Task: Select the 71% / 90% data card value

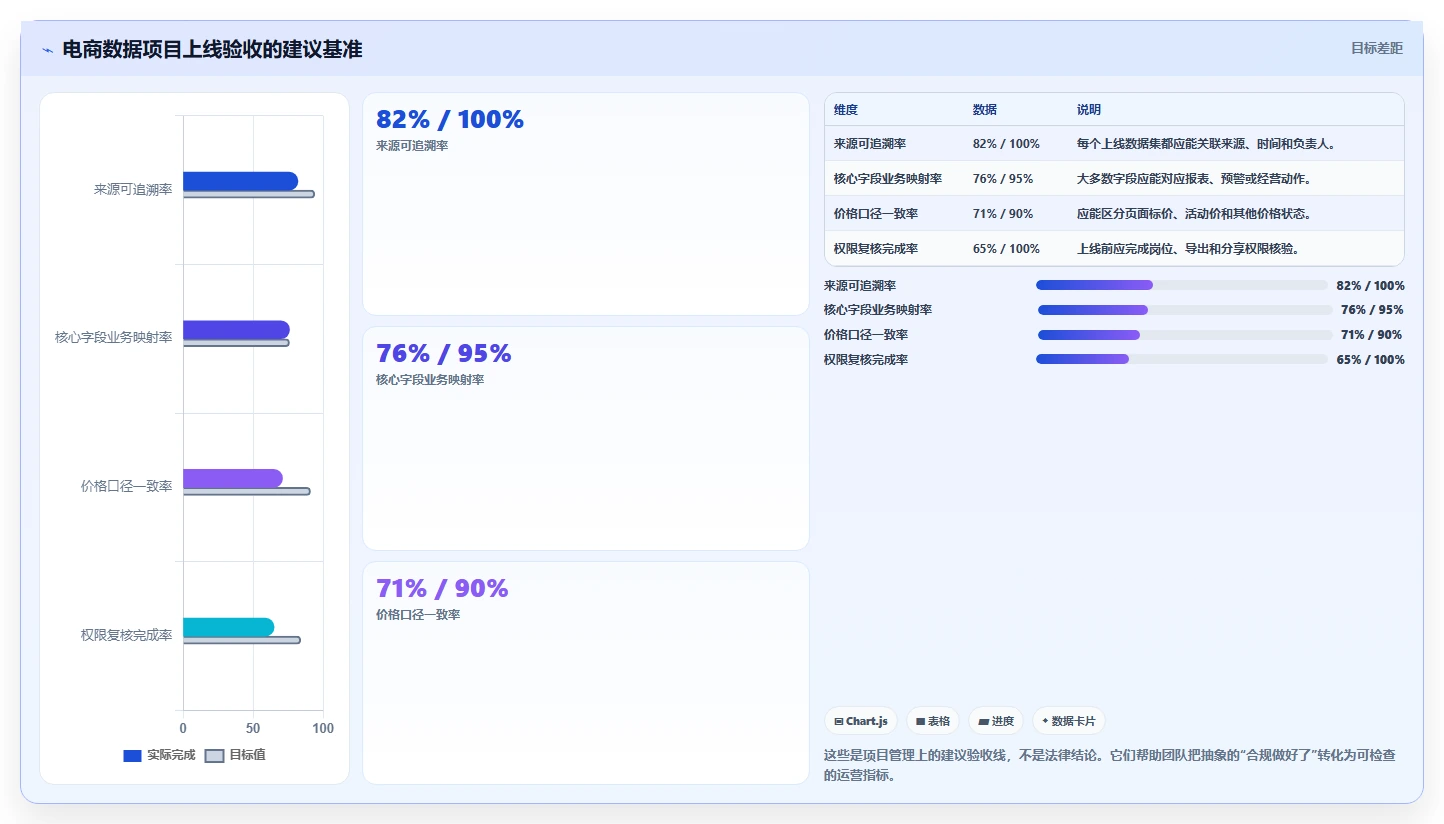Action: pyautogui.click(x=442, y=588)
